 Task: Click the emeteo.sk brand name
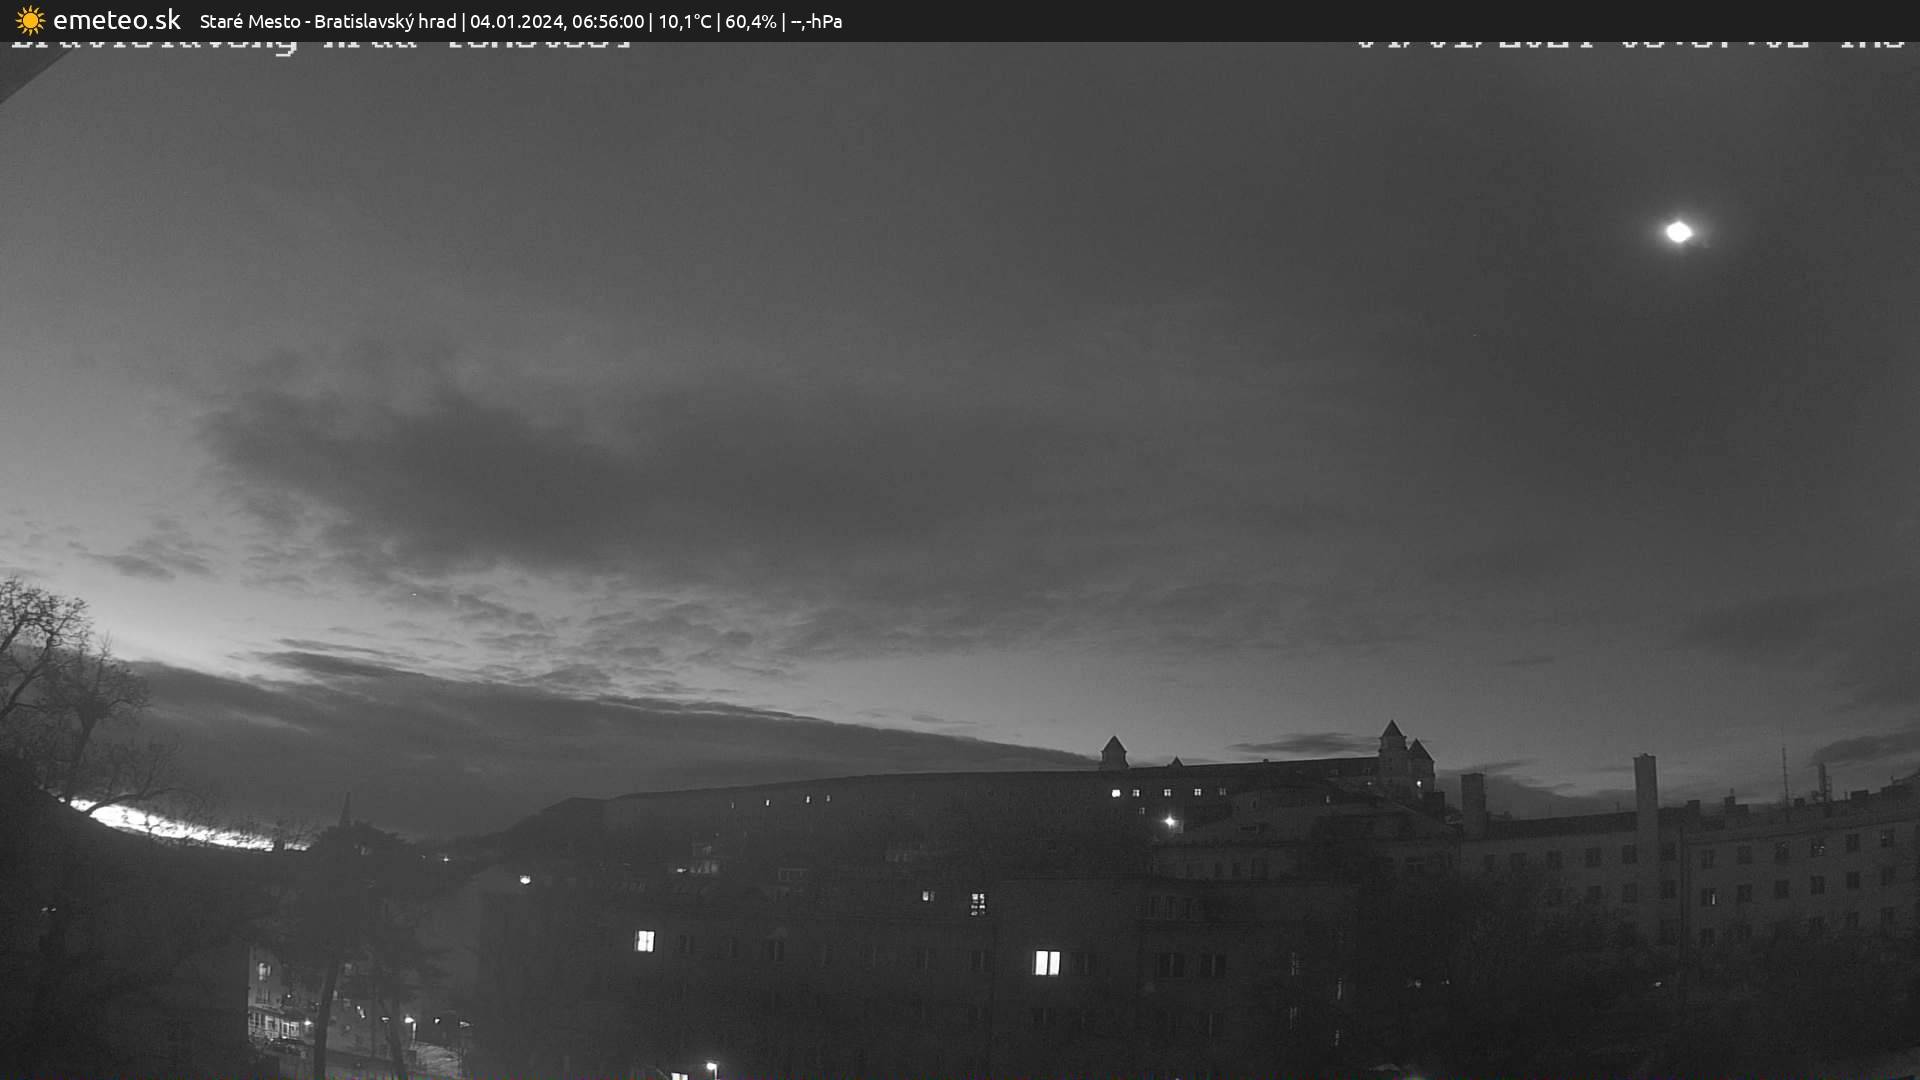[116, 20]
